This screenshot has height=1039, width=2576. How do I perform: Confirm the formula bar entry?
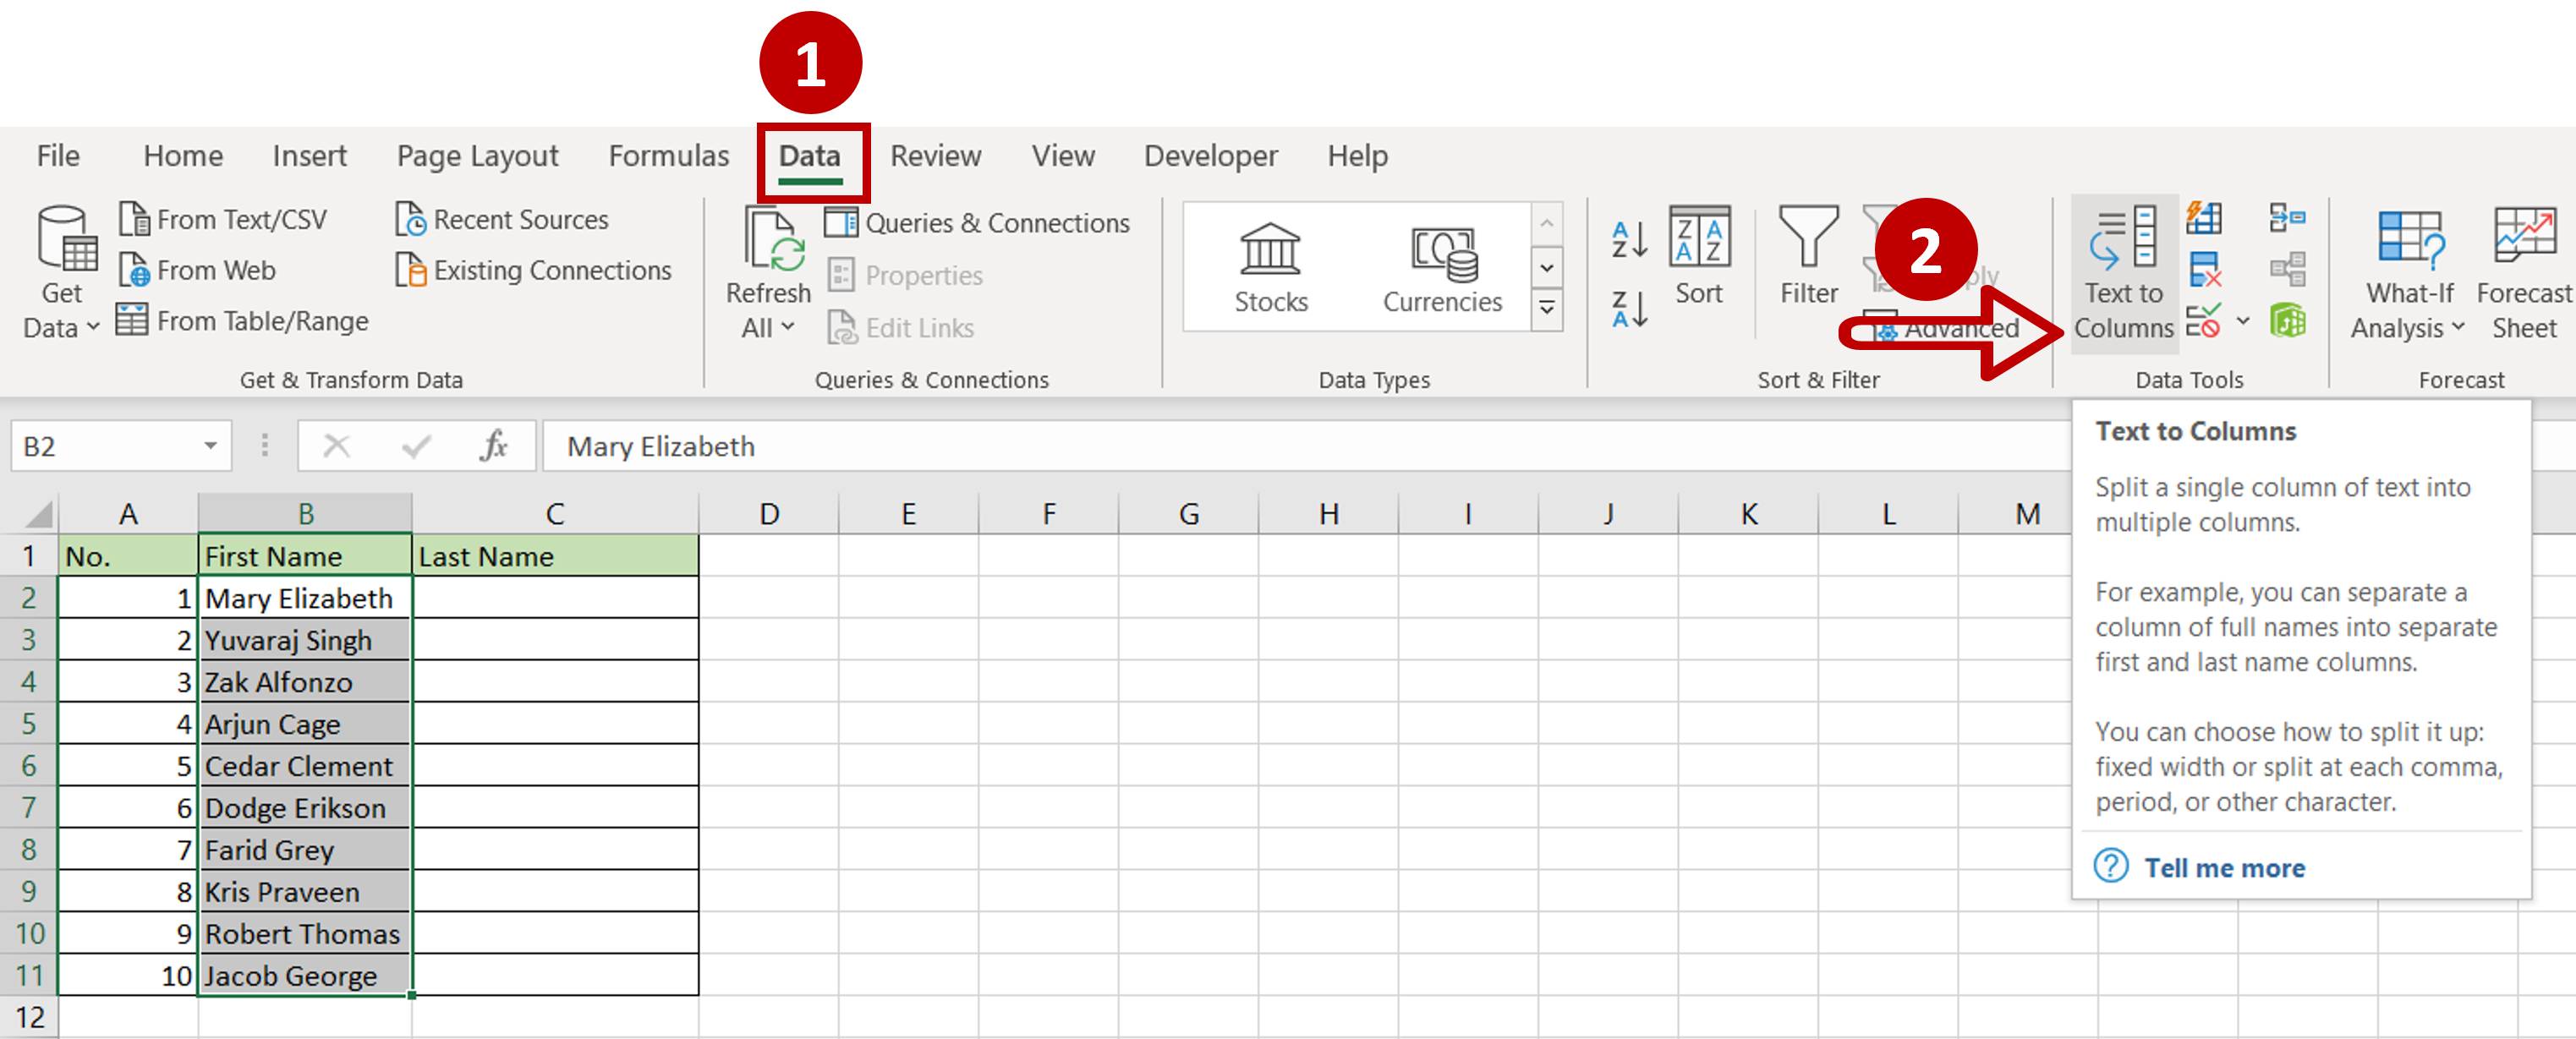click(x=416, y=446)
